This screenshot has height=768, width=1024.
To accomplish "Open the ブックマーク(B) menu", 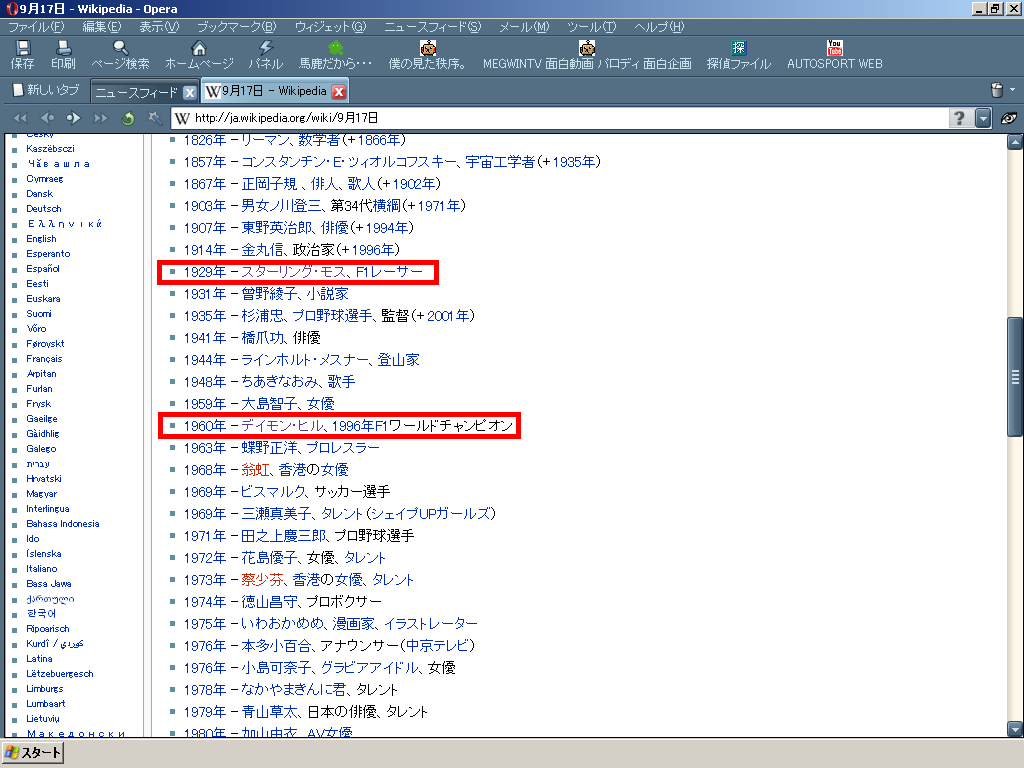I will 236,27.
